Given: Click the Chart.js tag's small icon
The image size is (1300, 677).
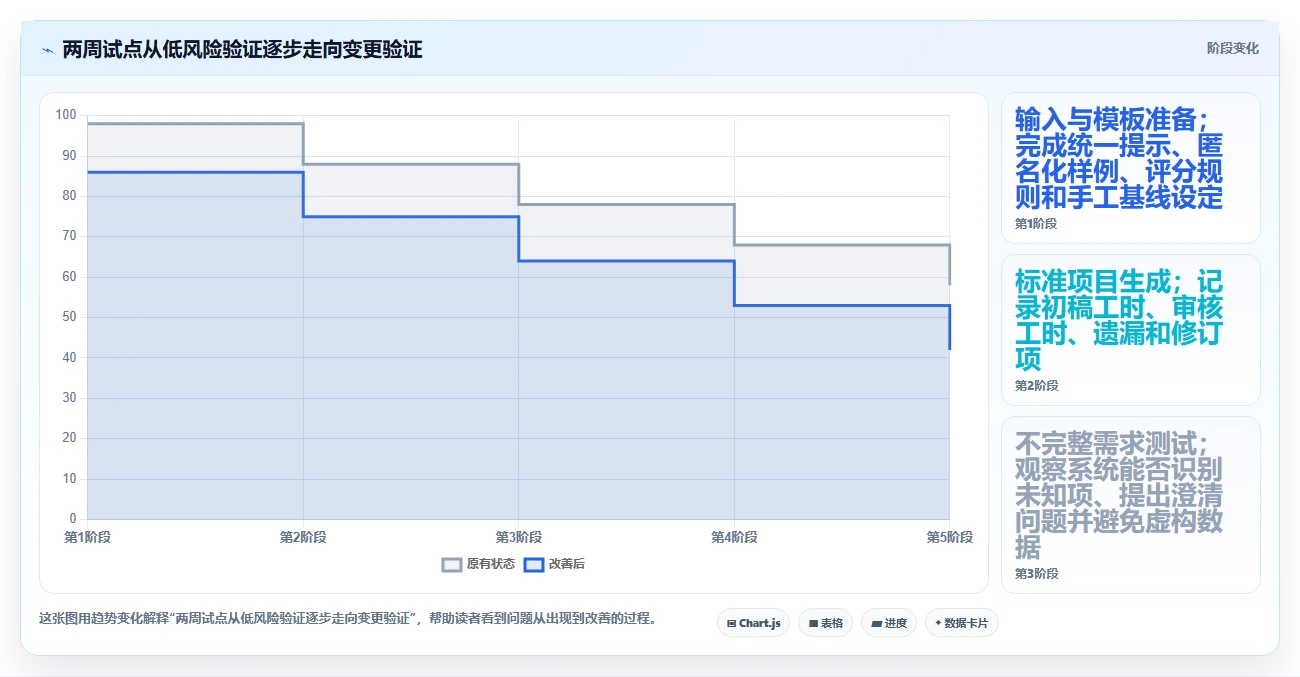Looking at the screenshot, I should tap(732, 623).
